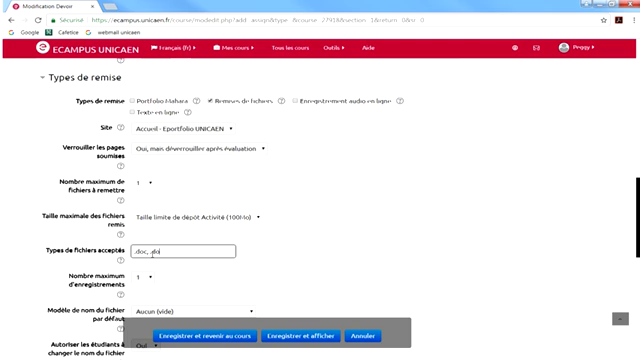Open help for Verrouiller les pages soumises

(120, 166)
